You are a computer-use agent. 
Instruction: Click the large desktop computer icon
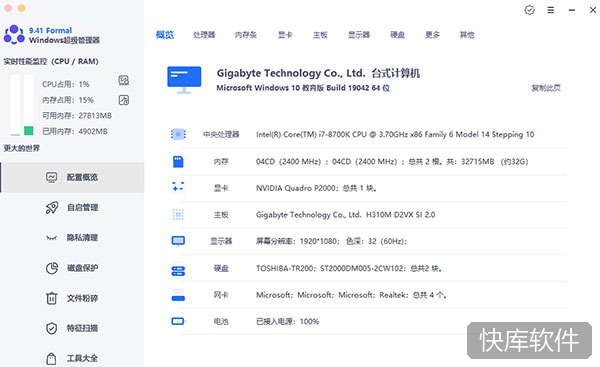coord(184,80)
